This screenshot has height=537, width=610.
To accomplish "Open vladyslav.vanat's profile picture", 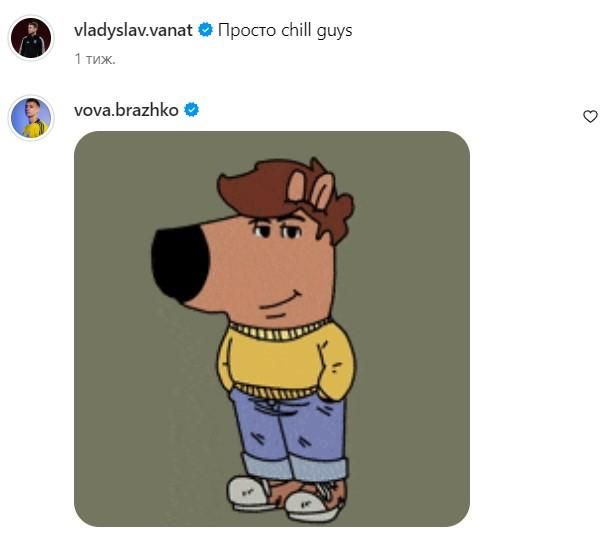I will pyautogui.click(x=31, y=38).
